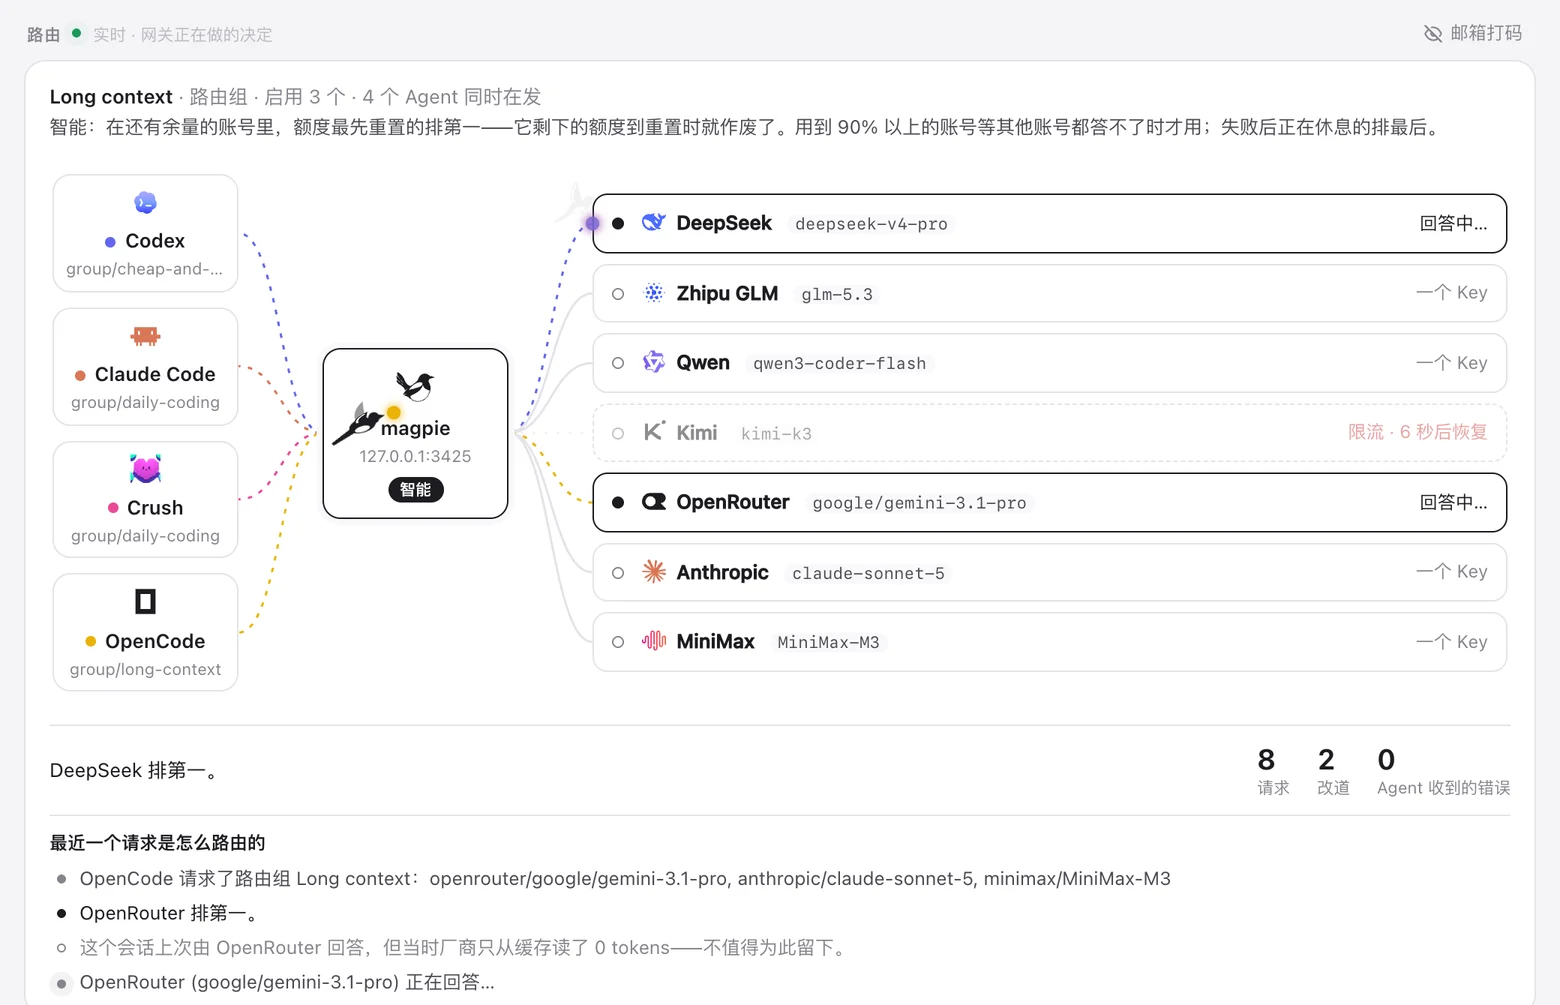Select the Qwen status circle
1560x1005 pixels.
[618, 363]
